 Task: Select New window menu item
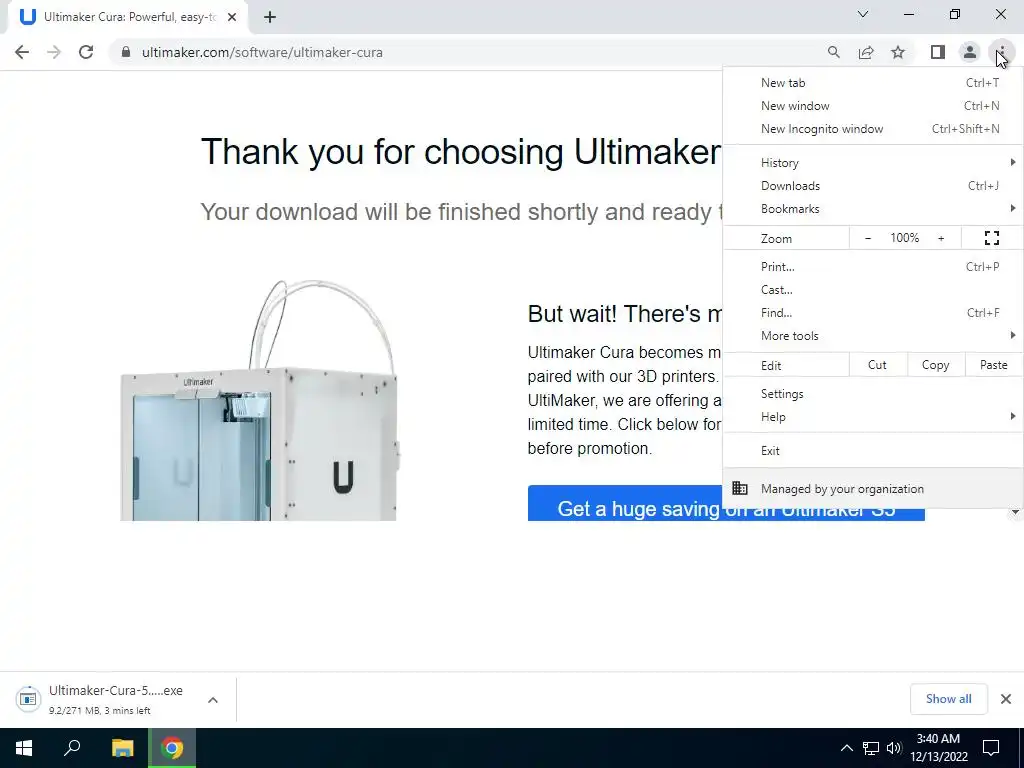coord(872,106)
